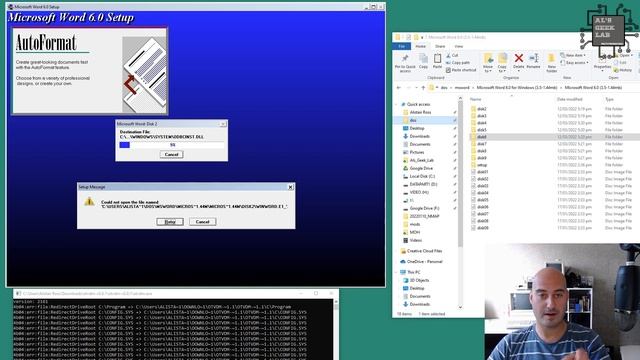Go back with the Explorer back arrow
640x360 pixels.
pyautogui.click(x=399, y=87)
